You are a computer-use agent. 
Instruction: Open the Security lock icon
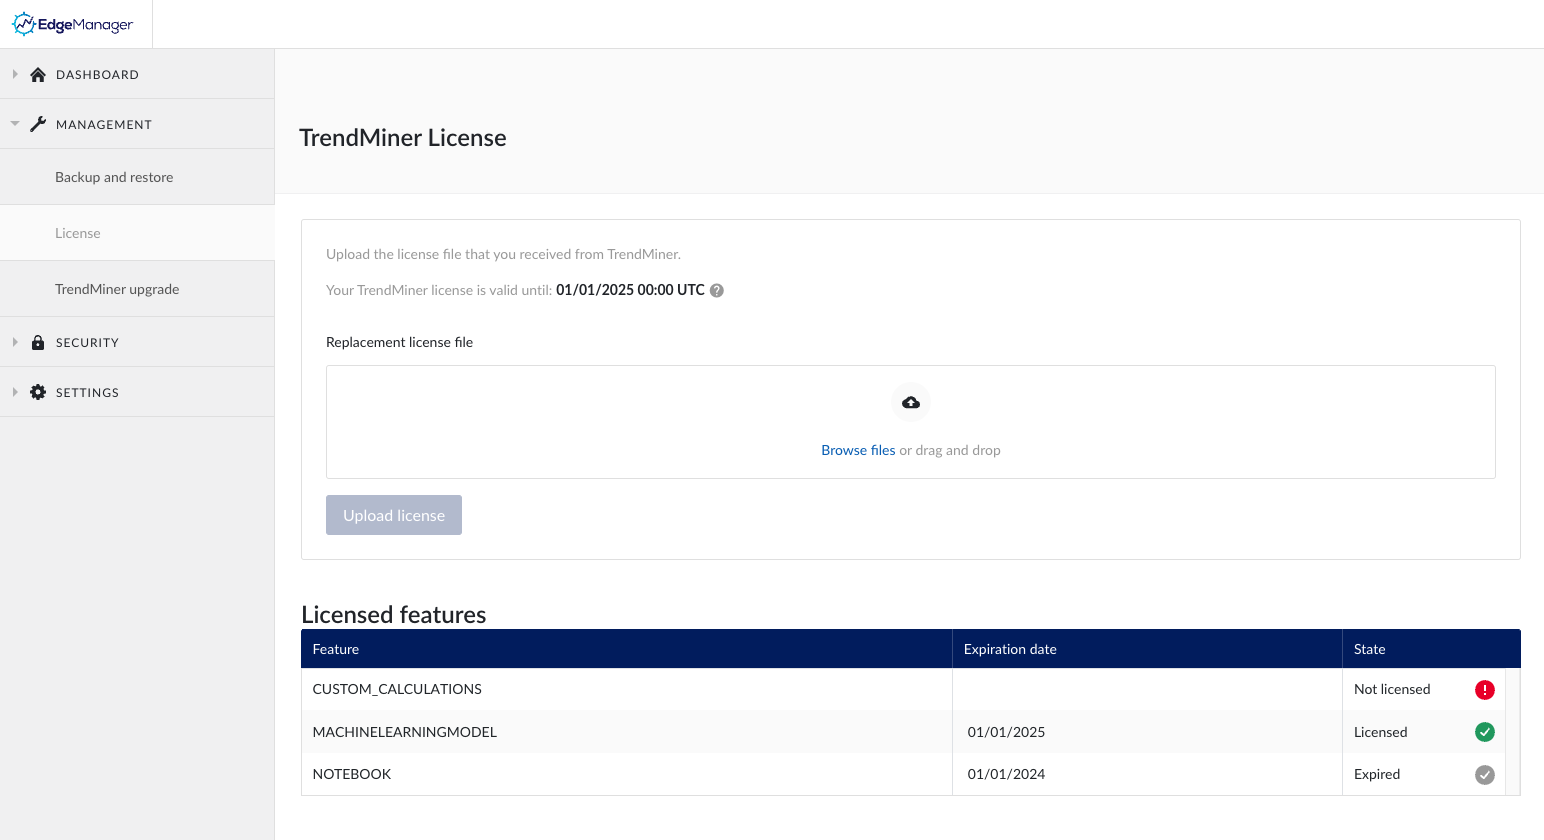[37, 341]
